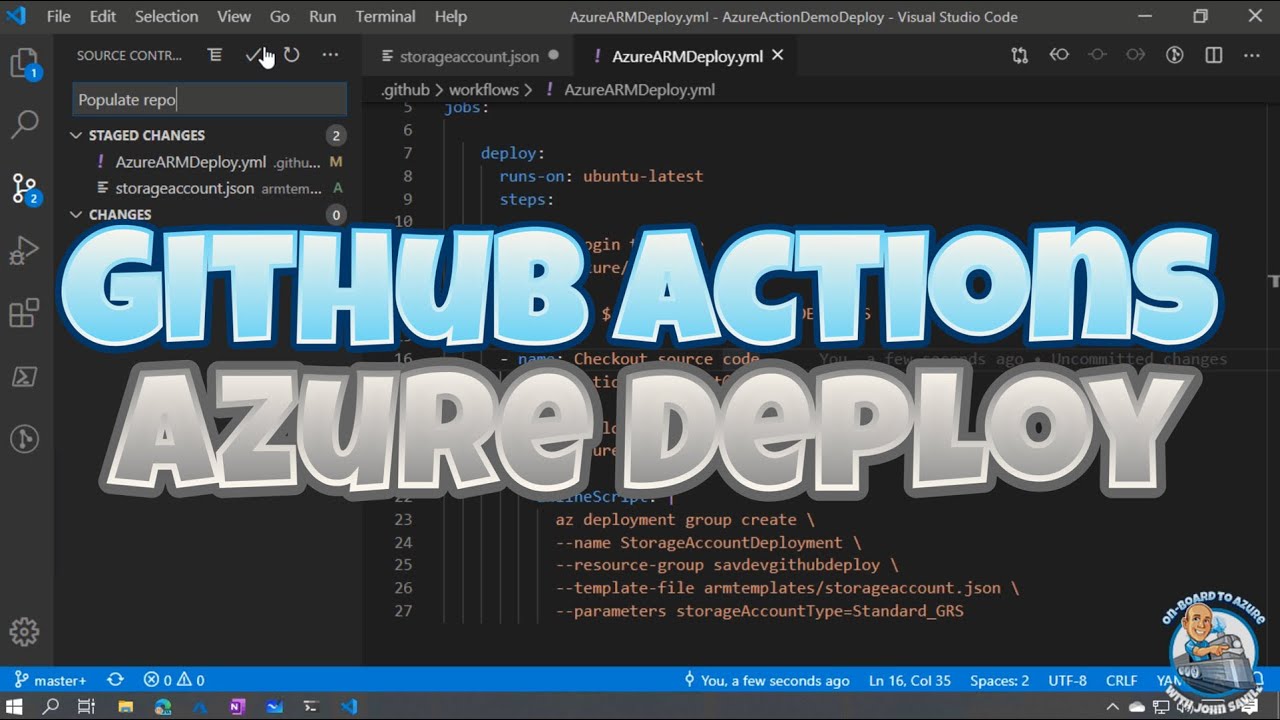Open editor more actions ellipsis
Viewport: 1280px width, 720px height.
(x=1251, y=55)
